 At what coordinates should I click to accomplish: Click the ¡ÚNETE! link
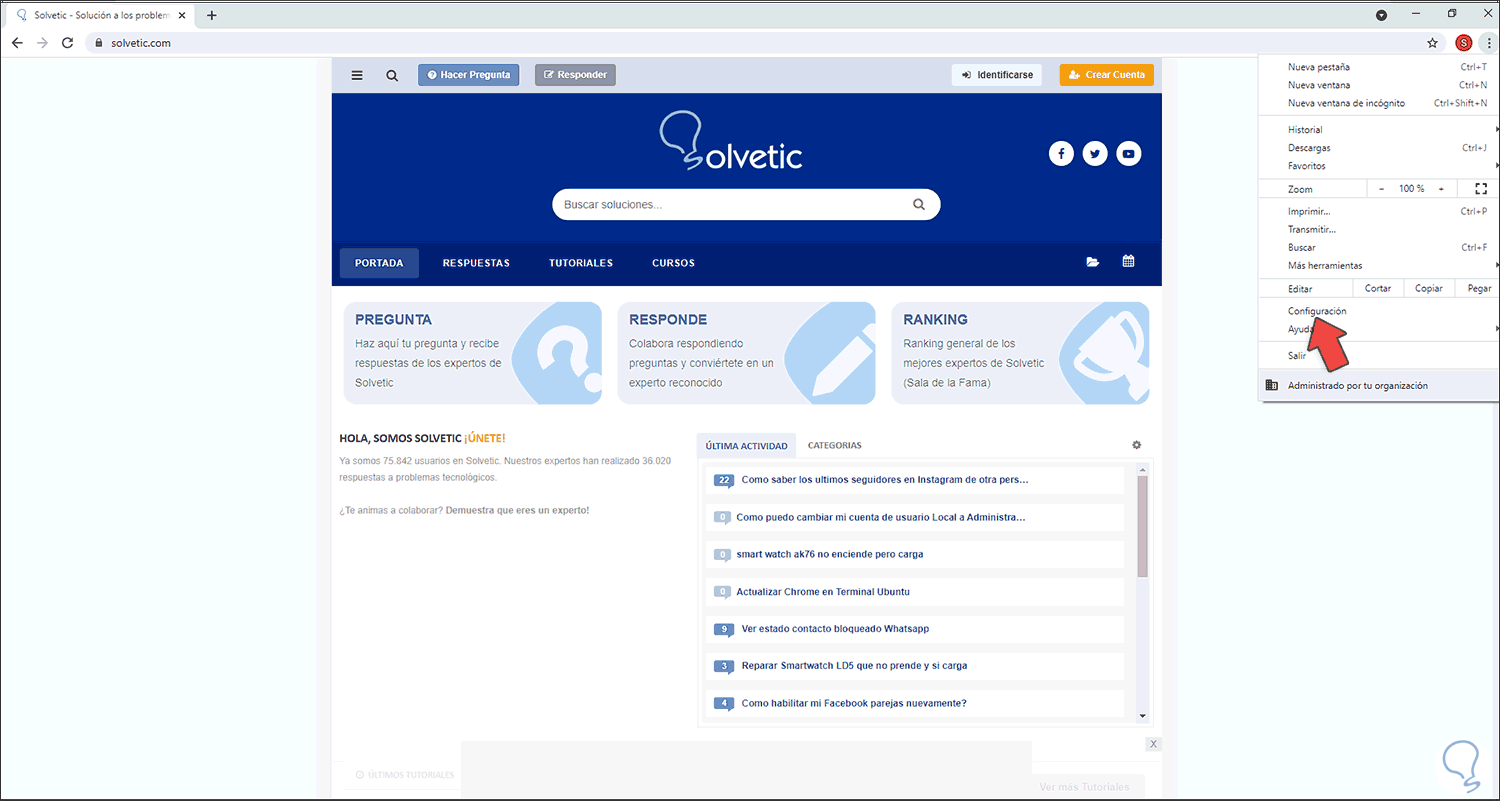tap(485, 438)
